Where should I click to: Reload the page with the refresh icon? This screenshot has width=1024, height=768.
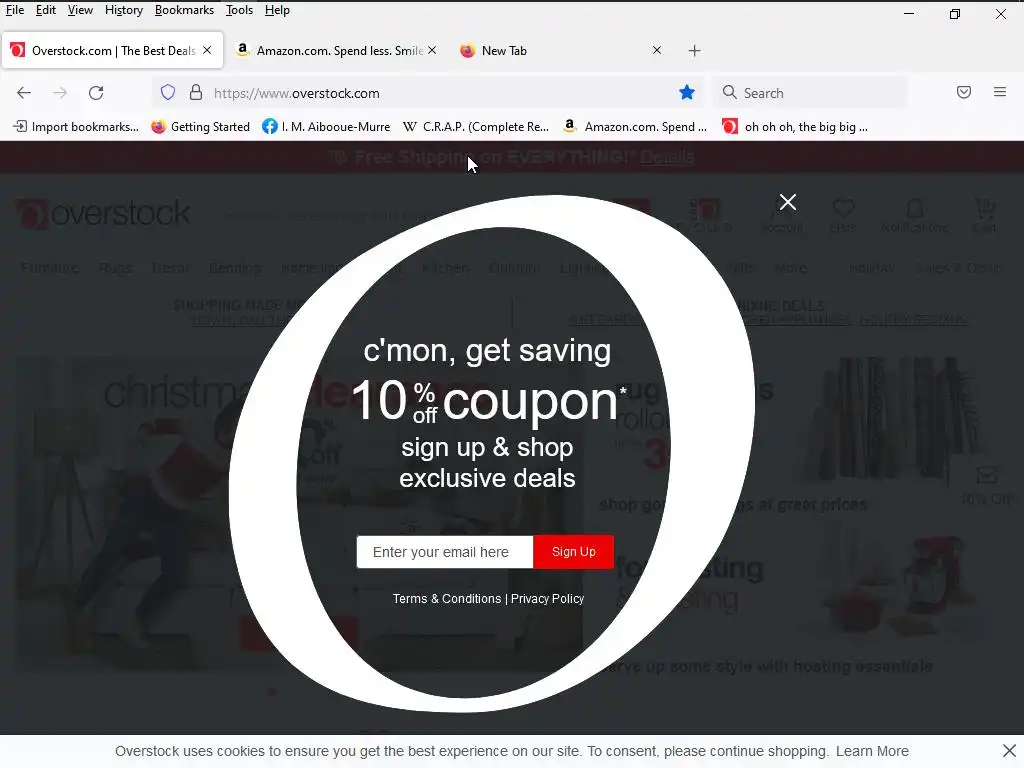point(96,93)
